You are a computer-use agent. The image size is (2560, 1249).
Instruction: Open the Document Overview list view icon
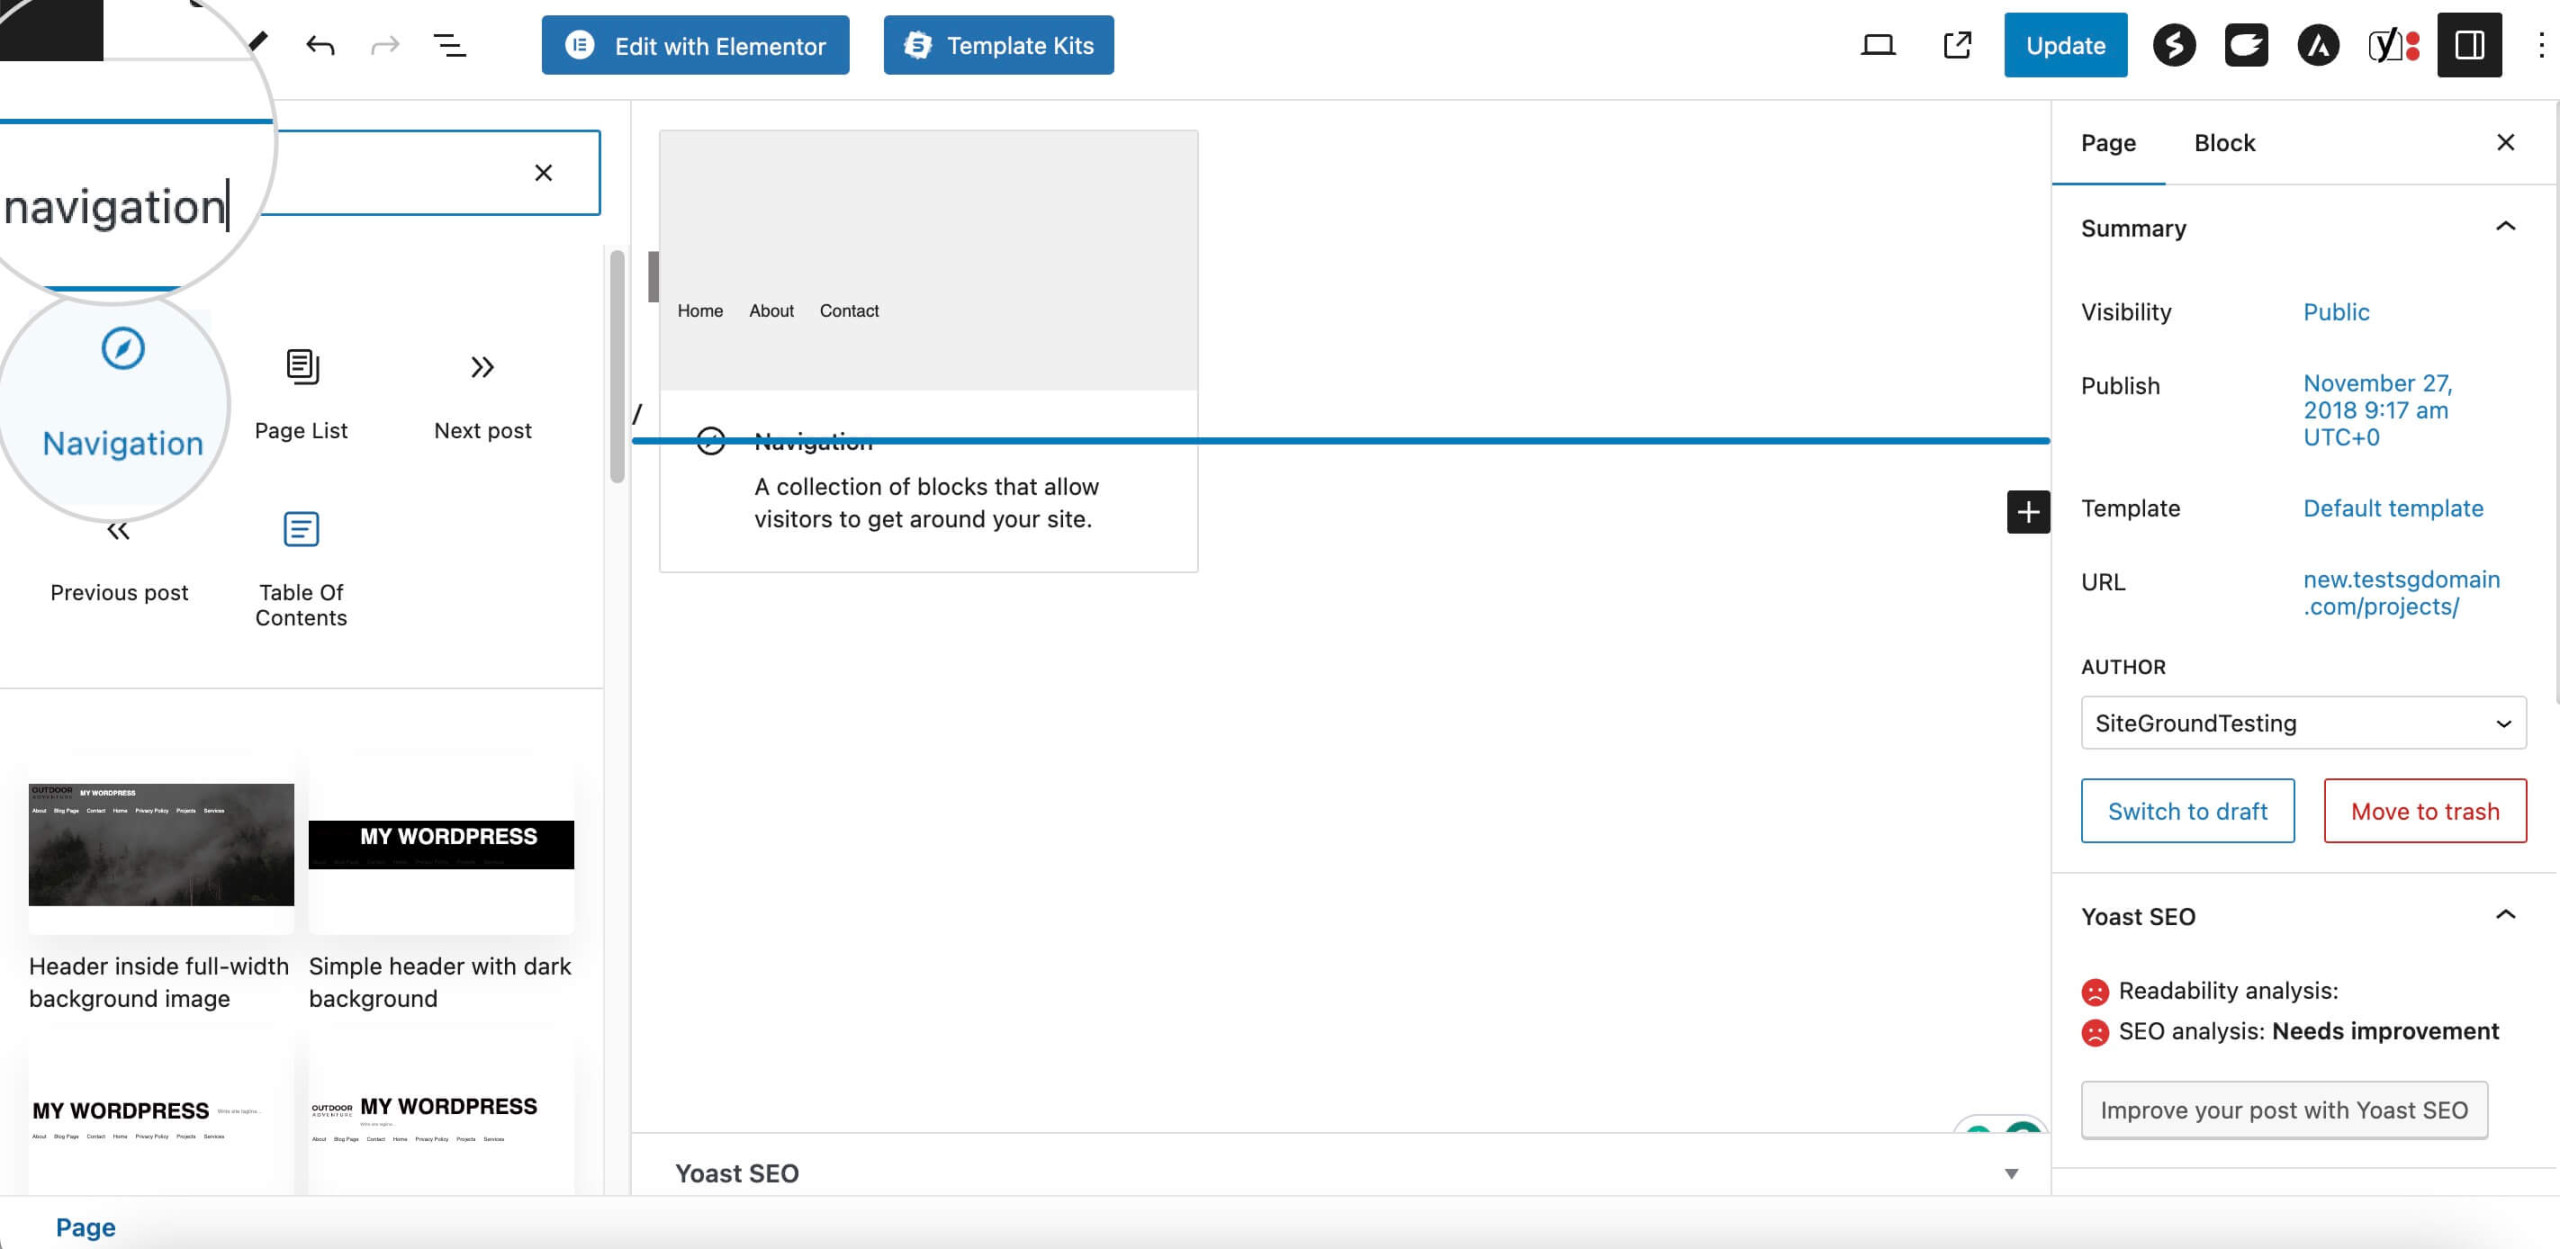click(450, 45)
